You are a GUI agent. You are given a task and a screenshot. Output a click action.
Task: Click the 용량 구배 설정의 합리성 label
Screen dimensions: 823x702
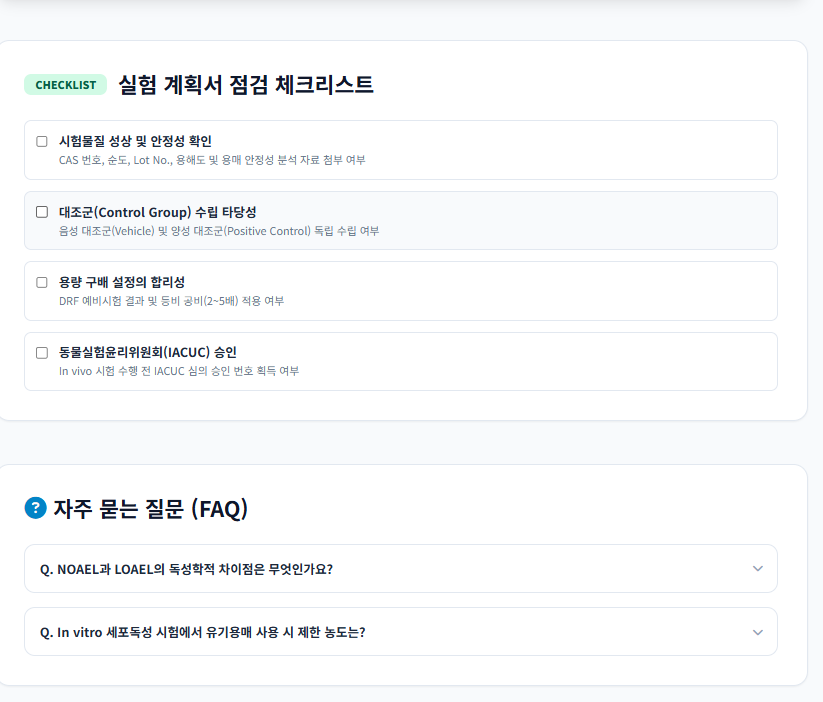tap(122, 282)
